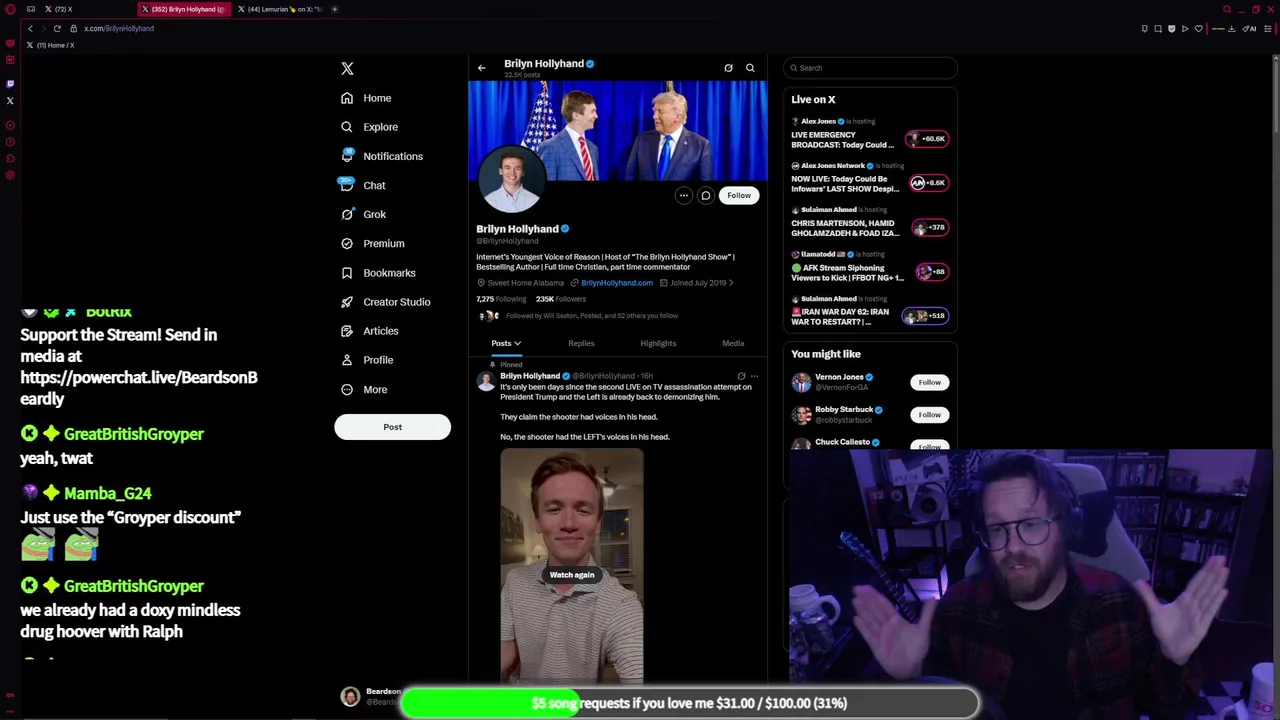The width and height of the screenshot is (1280, 720).
Task: Switch to the Lemurian browser tab
Action: (280, 9)
